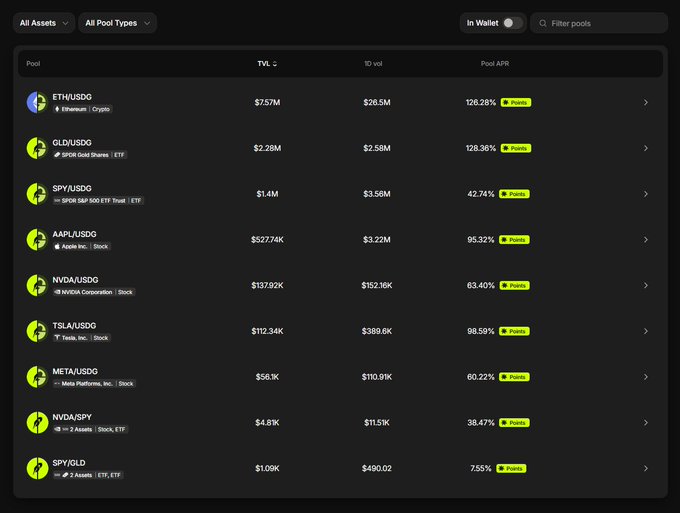Click the Apple Inc. Stock tag

click(82, 246)
